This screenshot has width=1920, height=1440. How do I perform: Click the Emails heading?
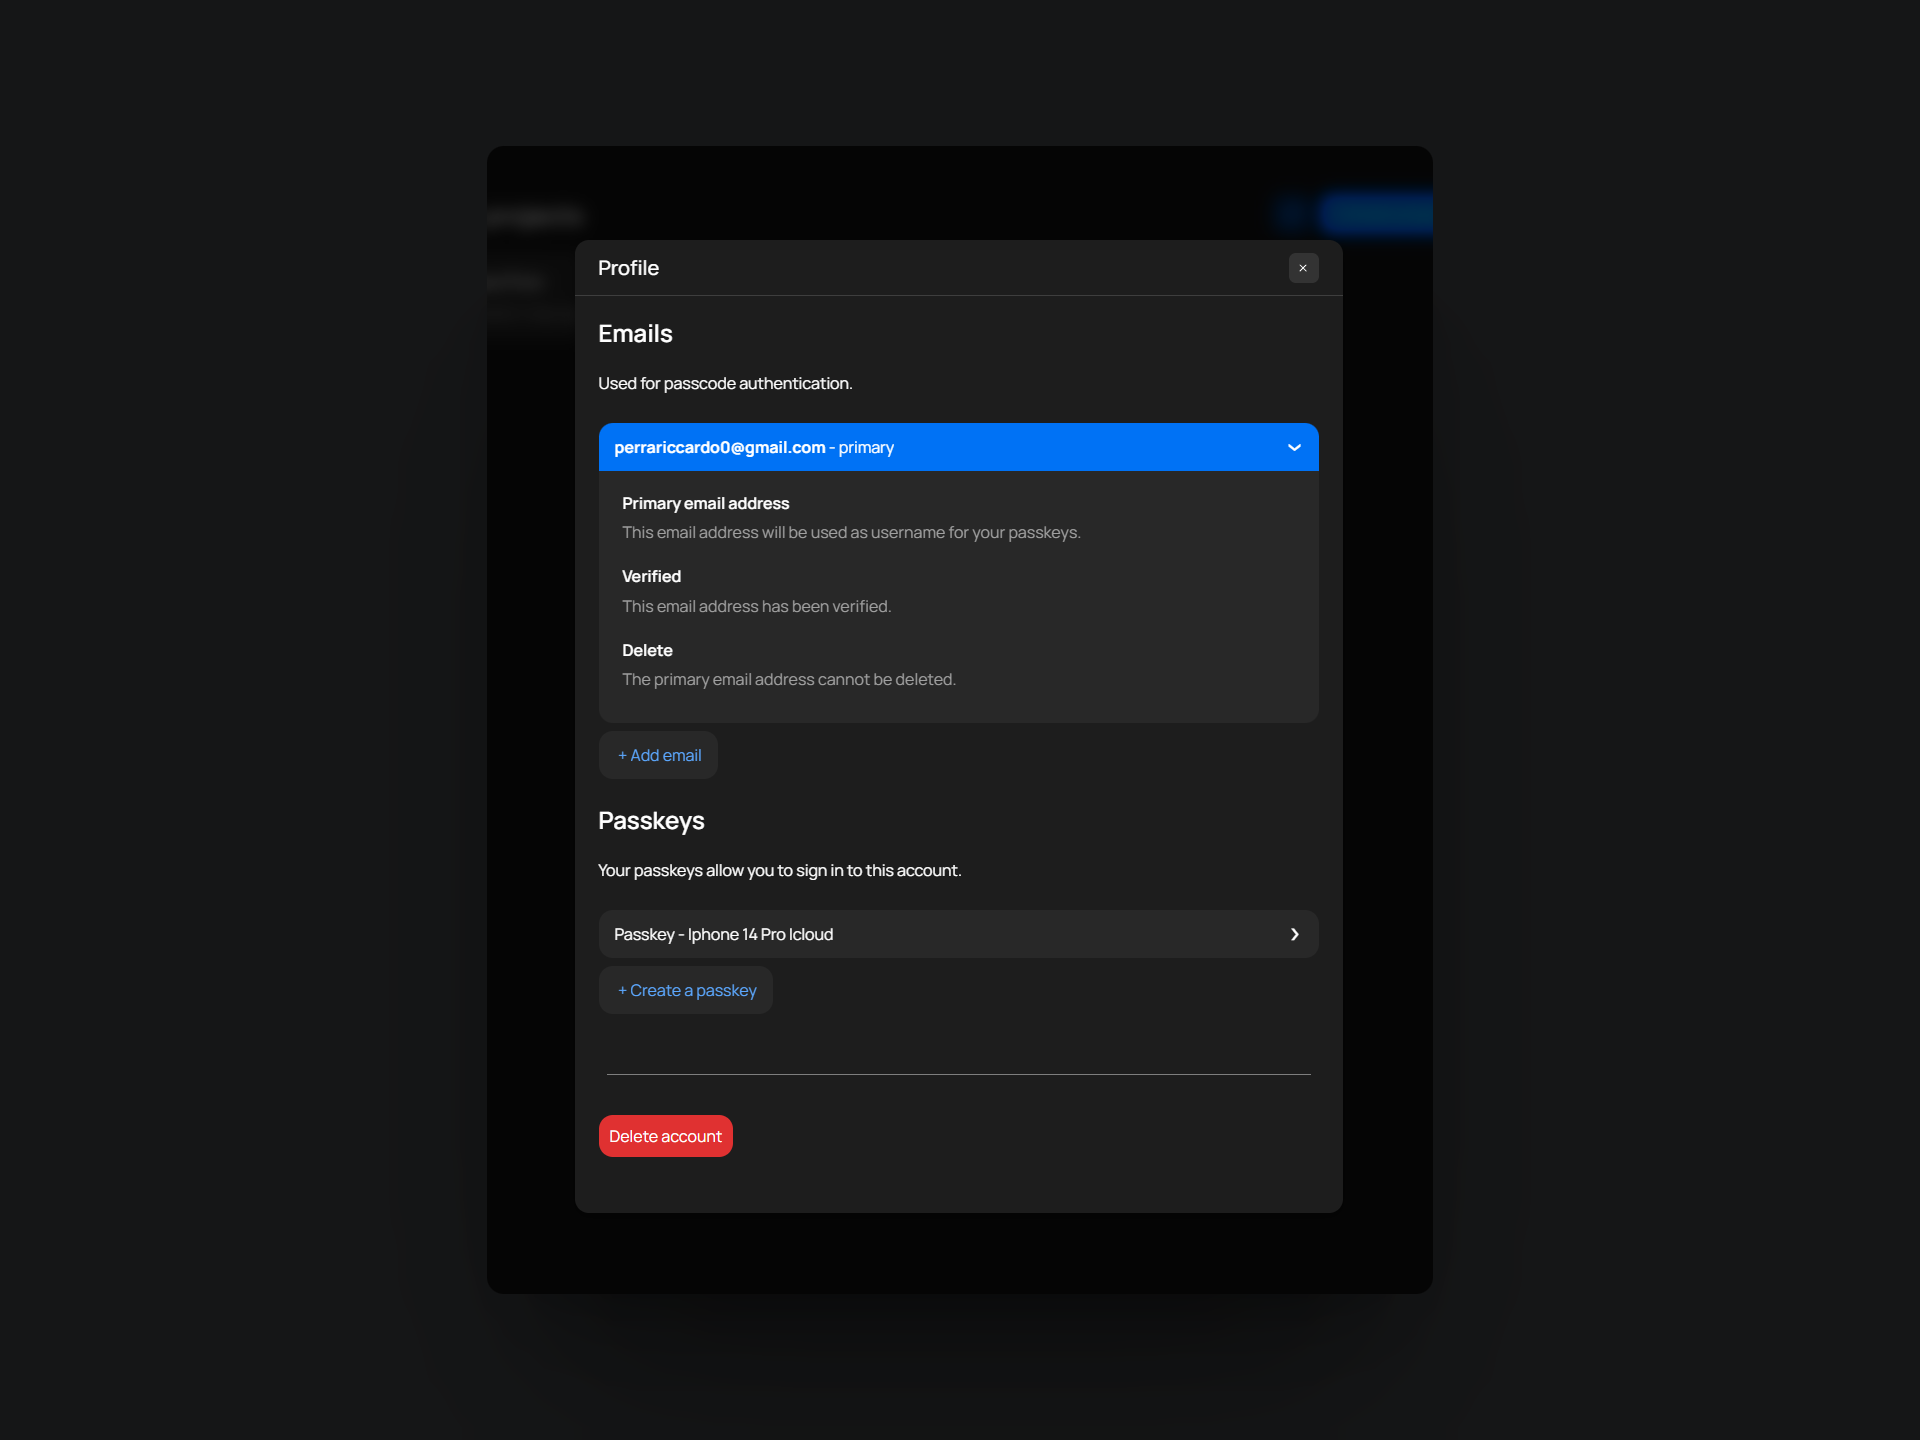[635, 334]
